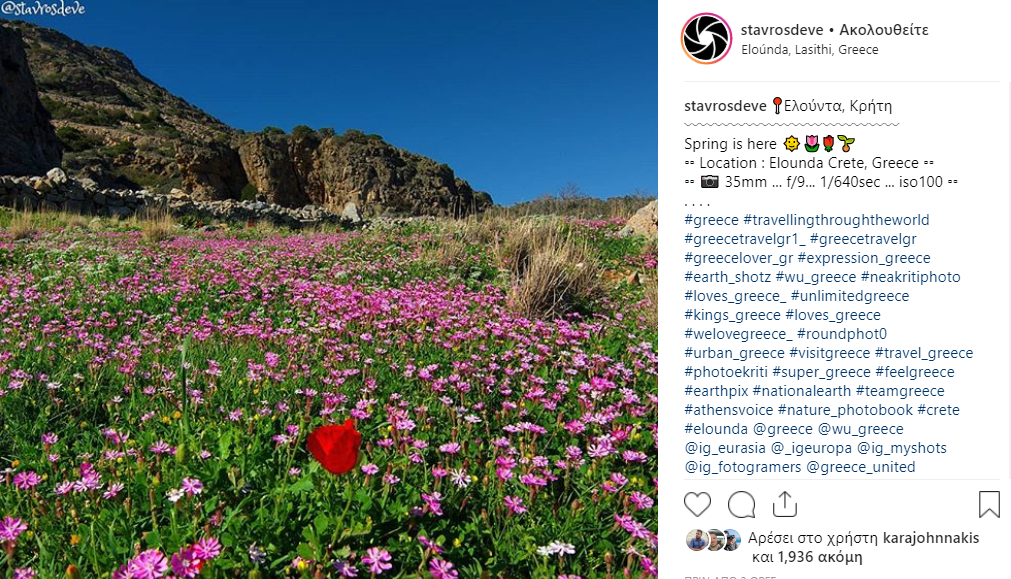This screenshot has width=1011, height=579.
Task: Open the Eloúnda, Lasithi, Greece location link
Action: pos(810,50)
